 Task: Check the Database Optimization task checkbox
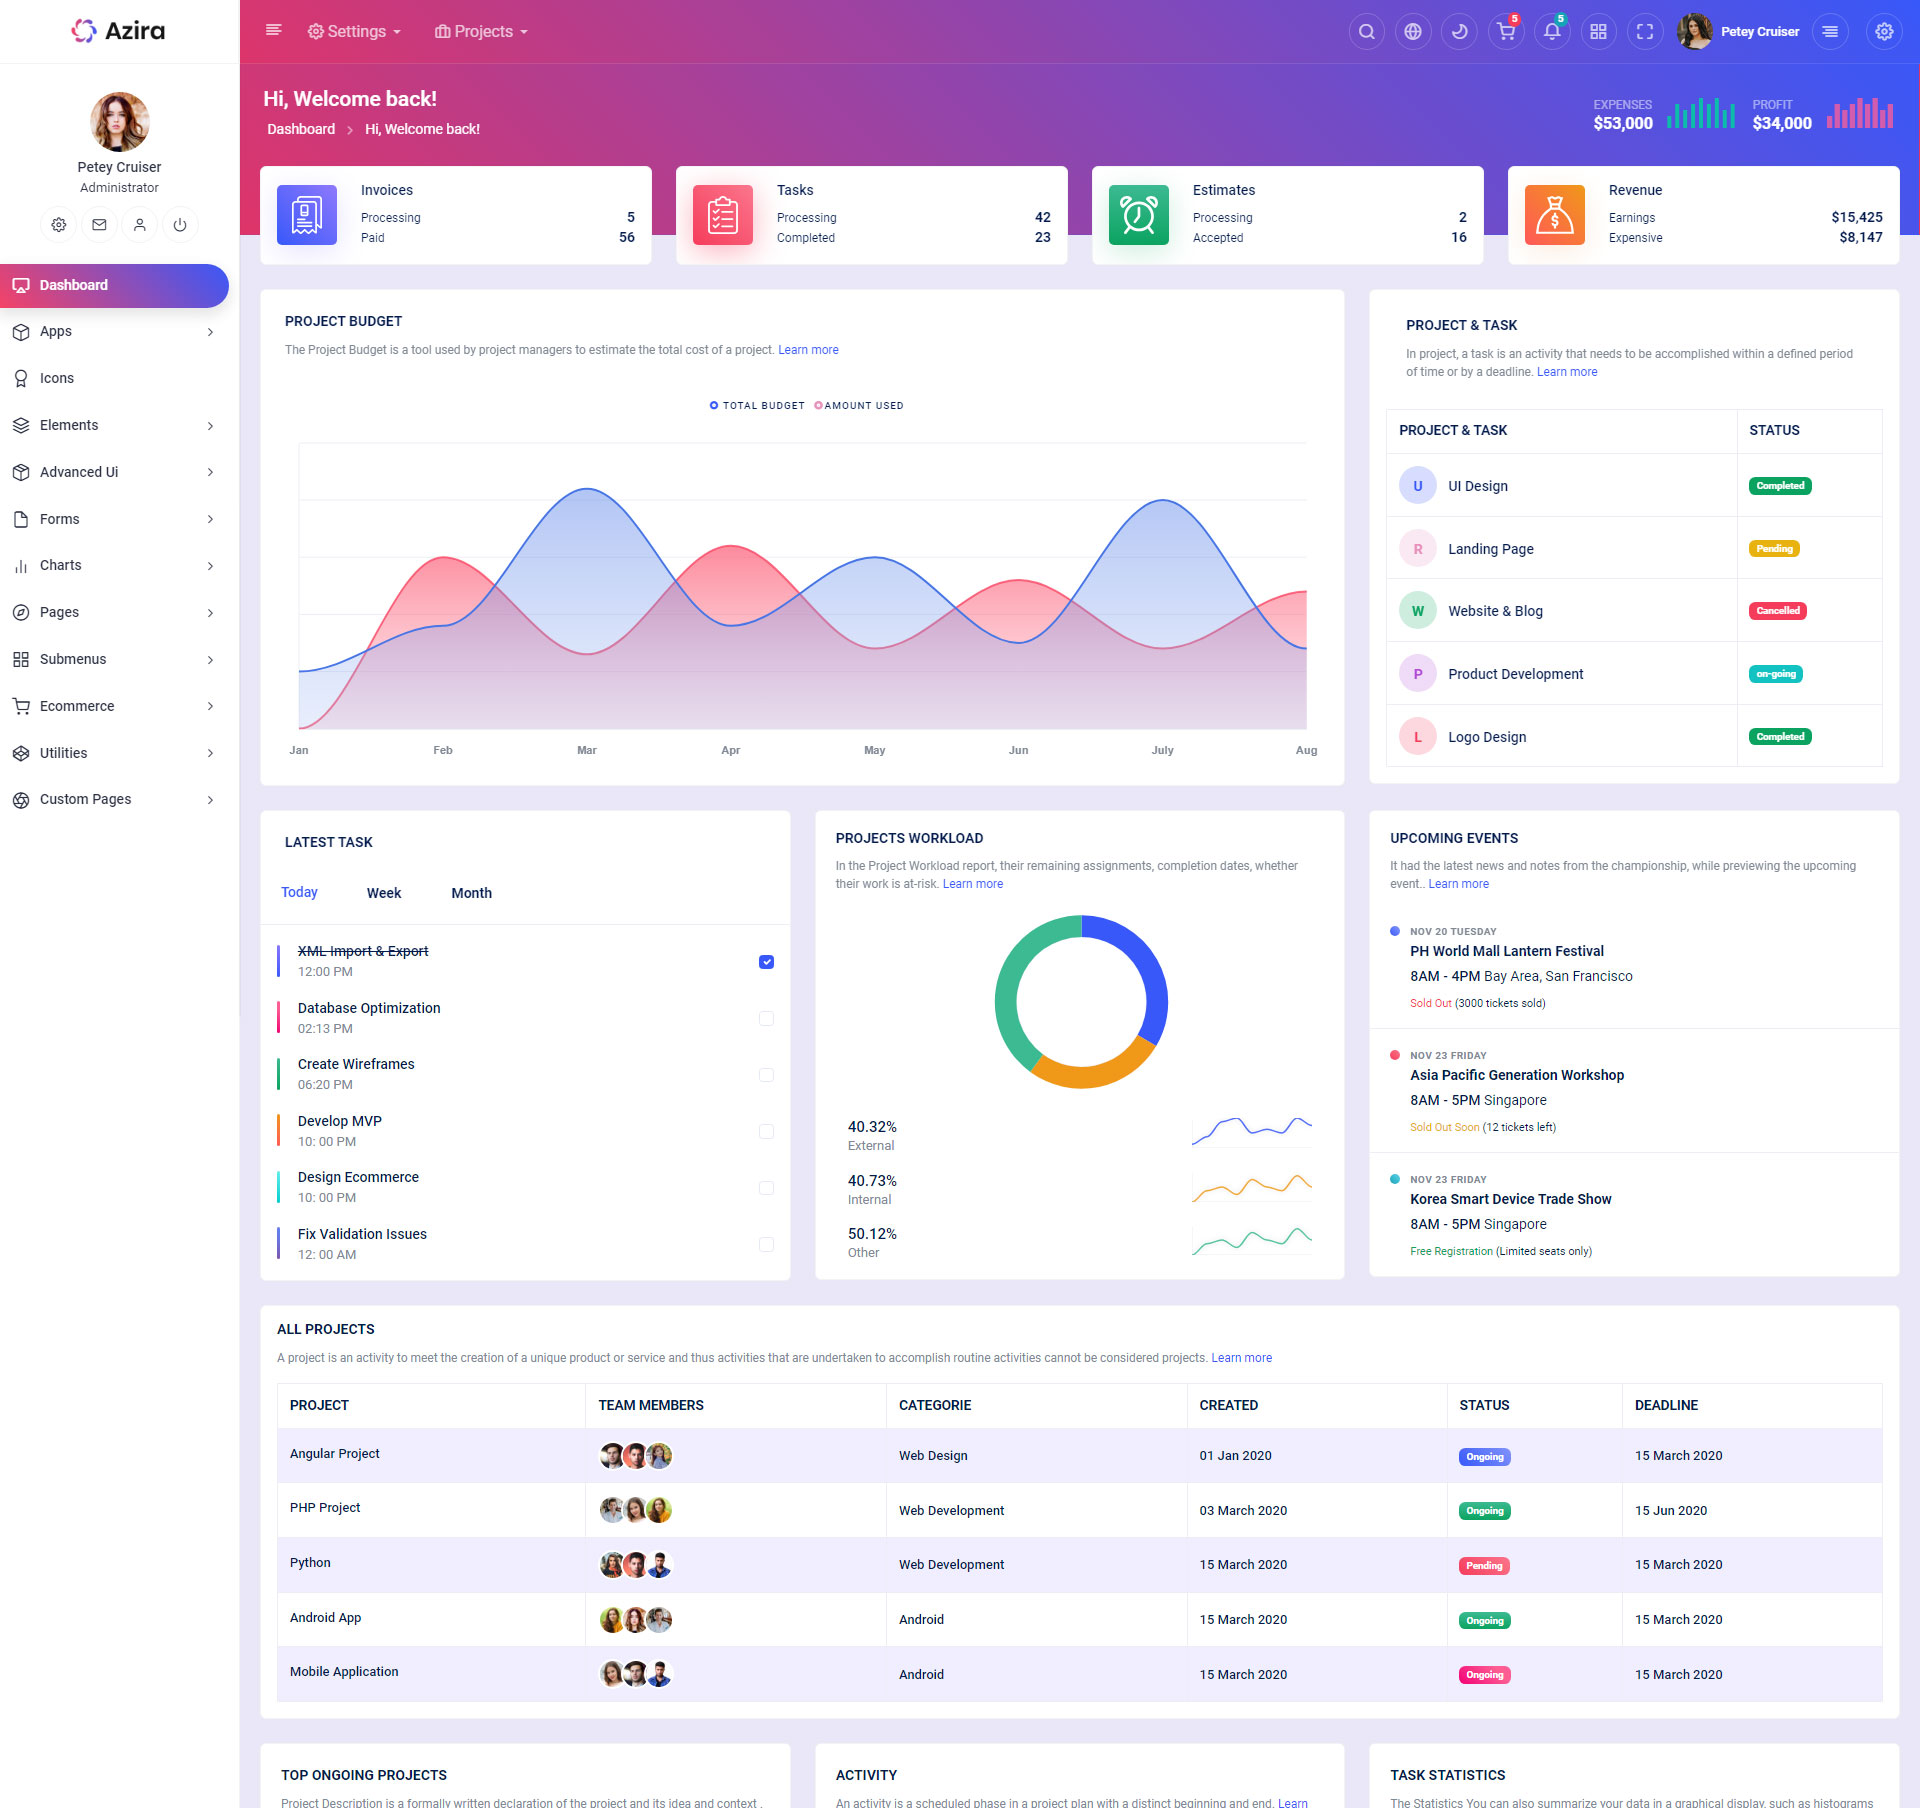pyautogui.click(x=766, y=1018)
